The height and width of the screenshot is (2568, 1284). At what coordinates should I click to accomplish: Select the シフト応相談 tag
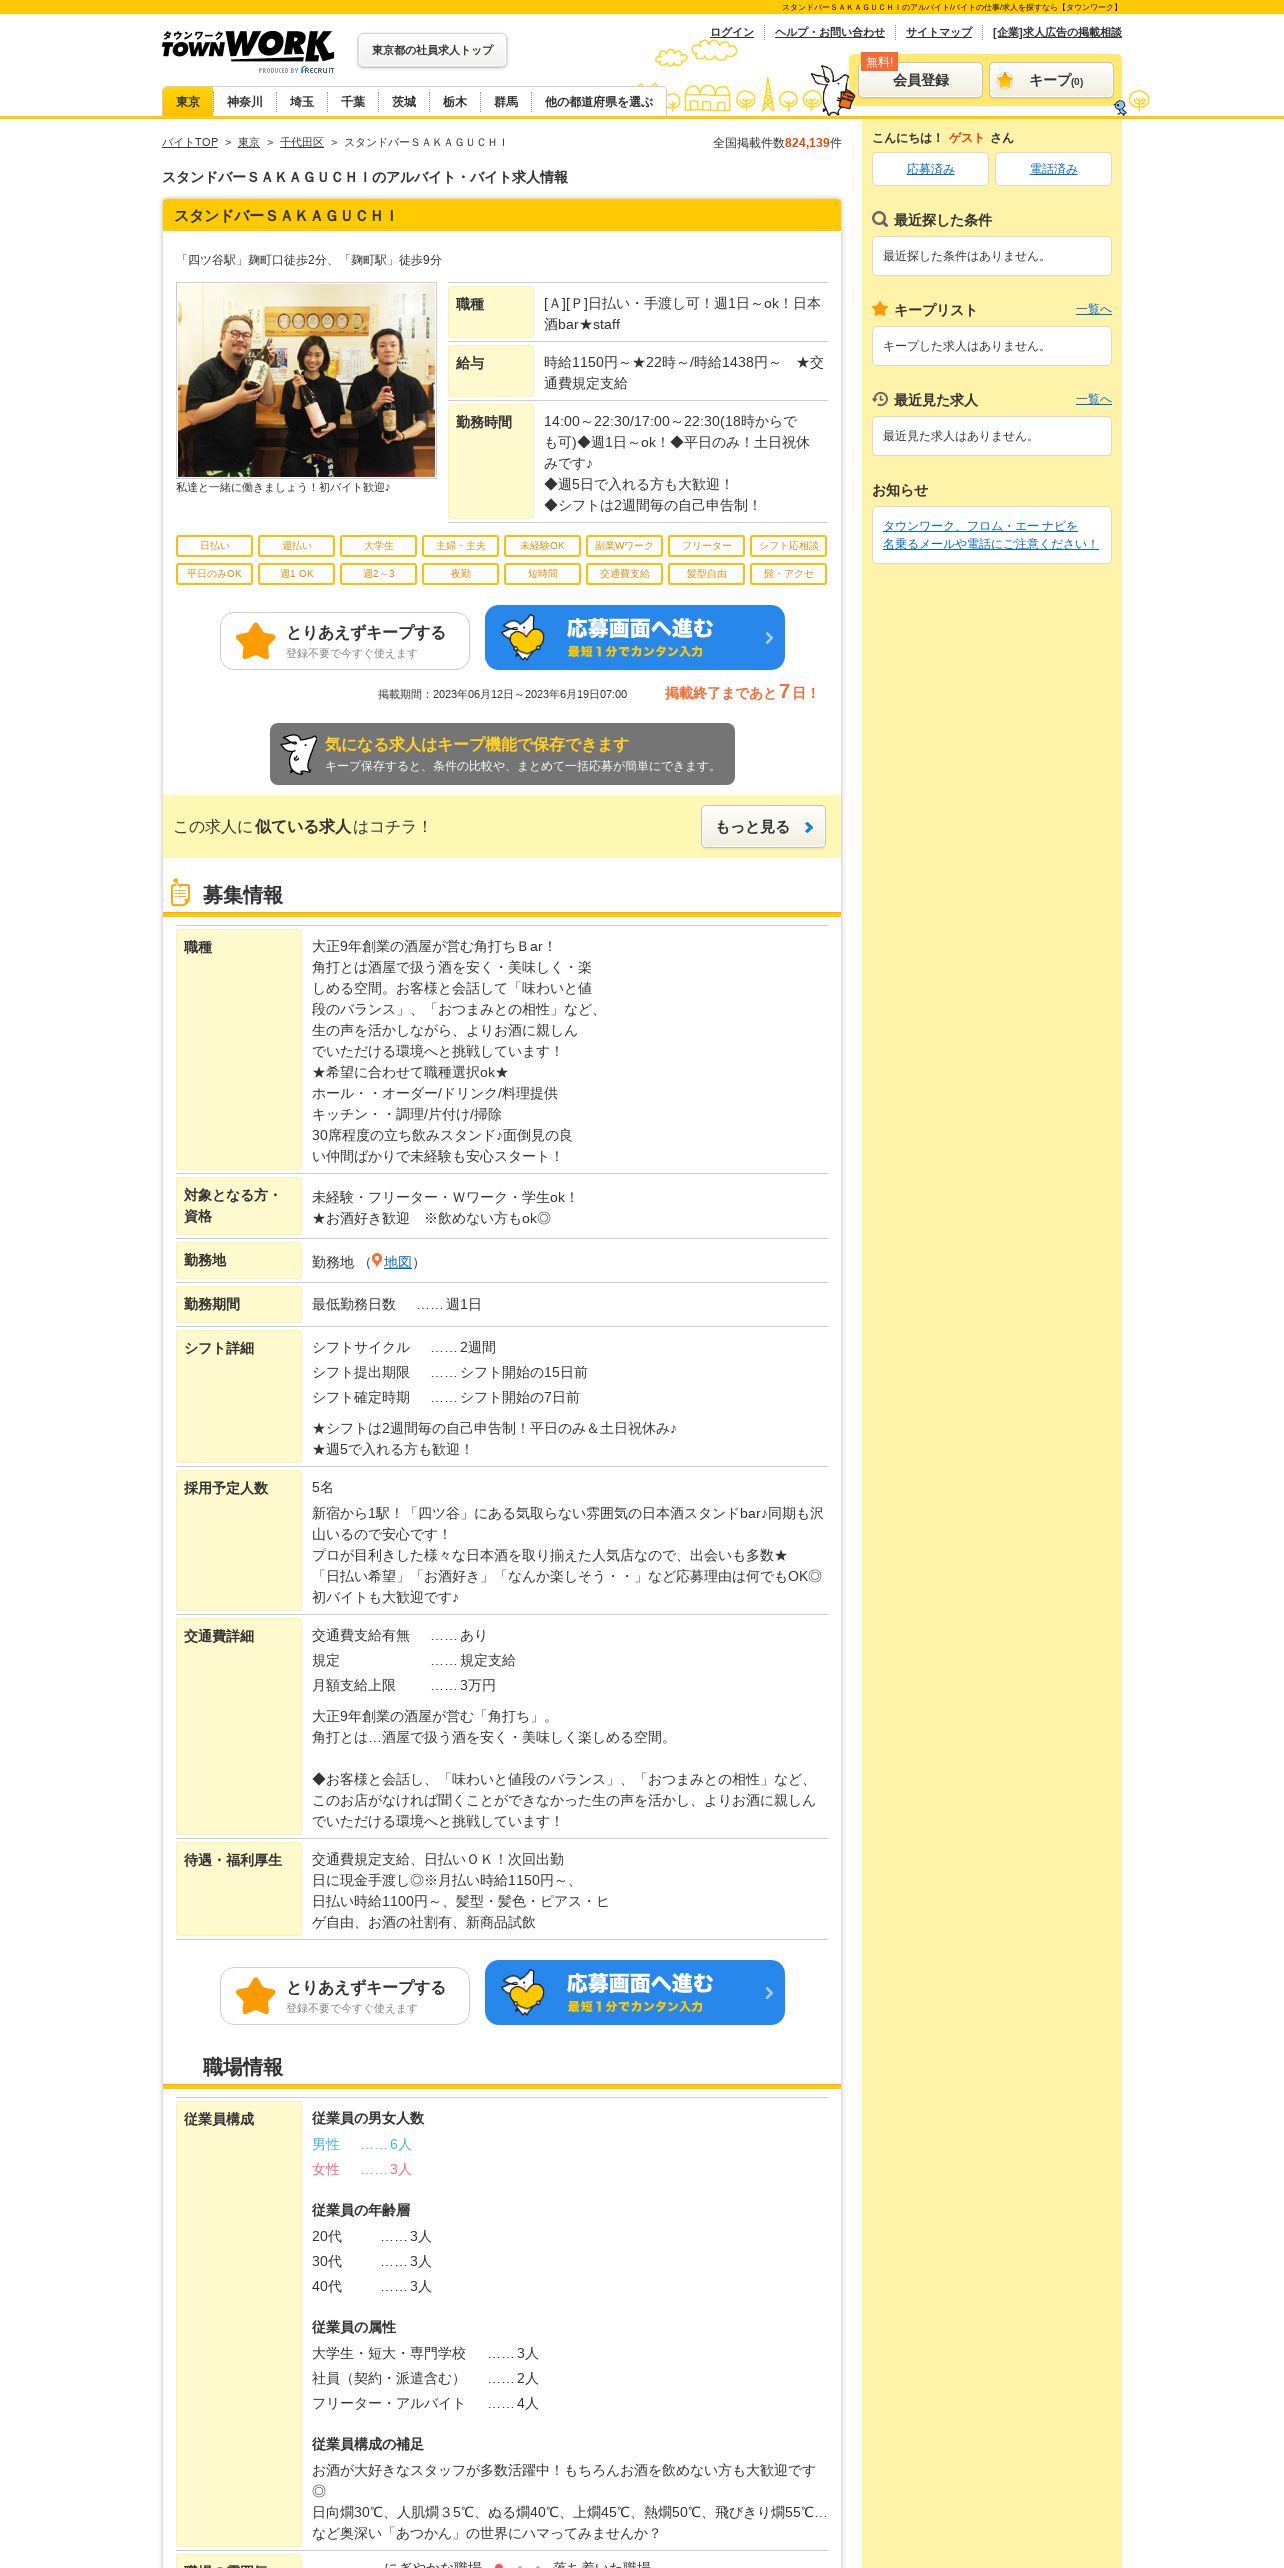[x=789, y=546]
